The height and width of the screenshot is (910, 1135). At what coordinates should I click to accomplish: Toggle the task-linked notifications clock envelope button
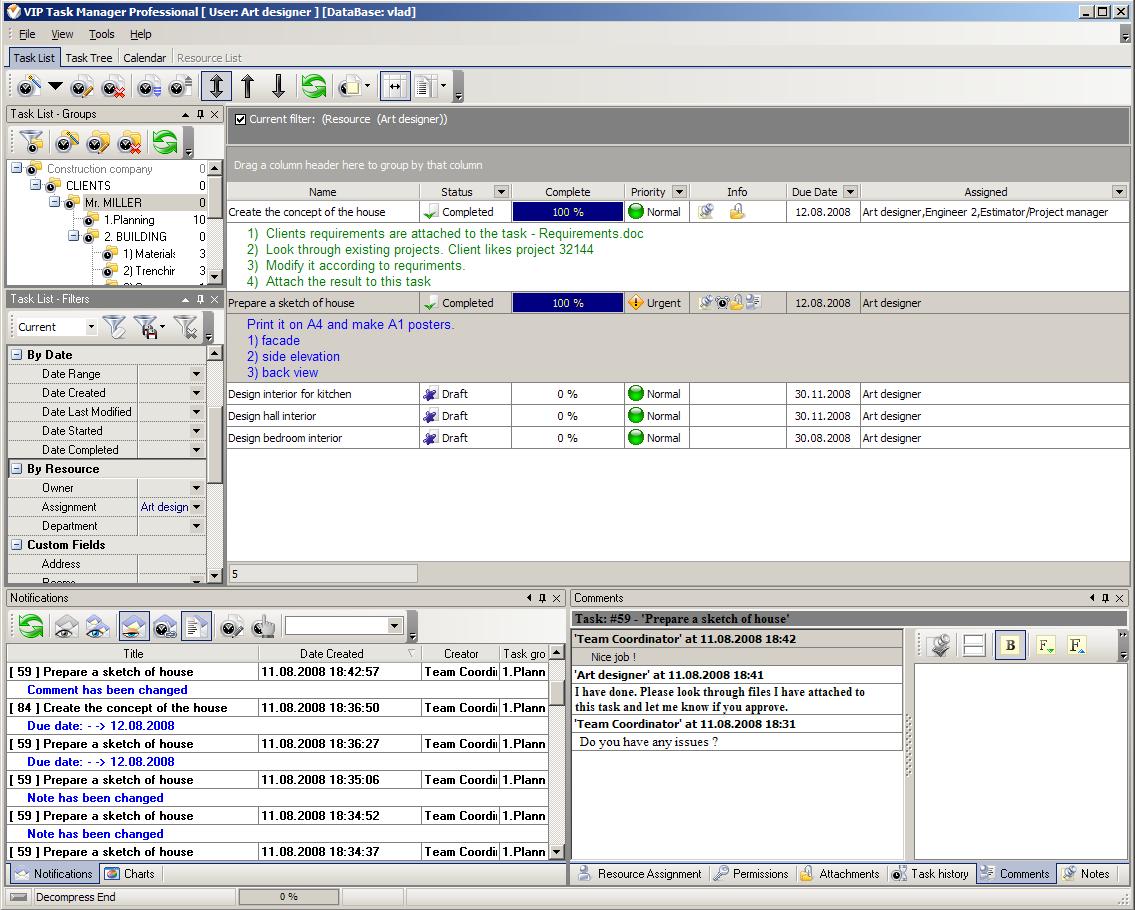click(165, 625)
